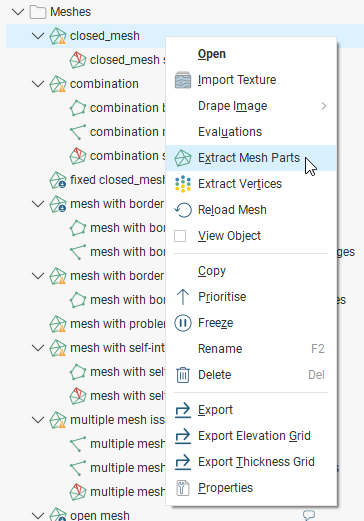Select the fixed closed_mesh tree item
The height and width of the screenshot is (521, 364).
point(107,180)
